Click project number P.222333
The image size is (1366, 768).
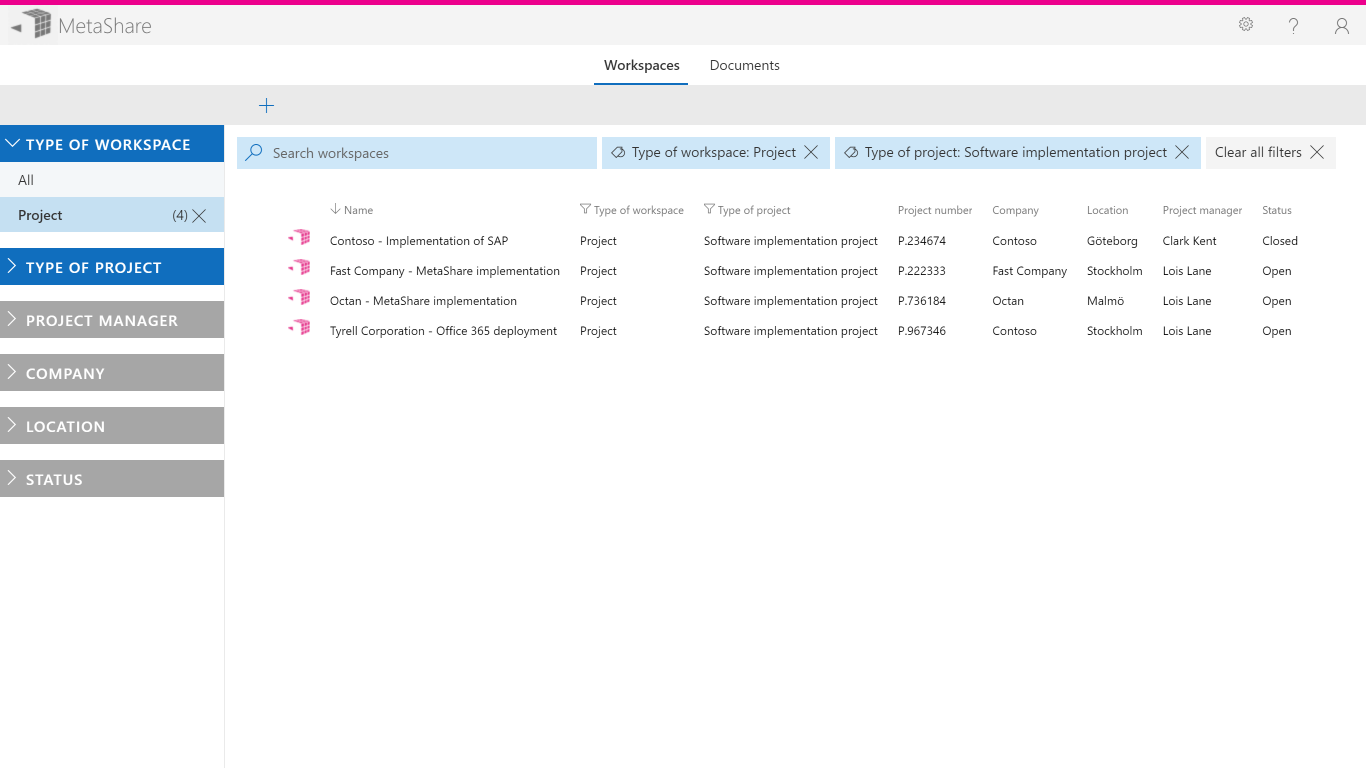tap(922, 271)
